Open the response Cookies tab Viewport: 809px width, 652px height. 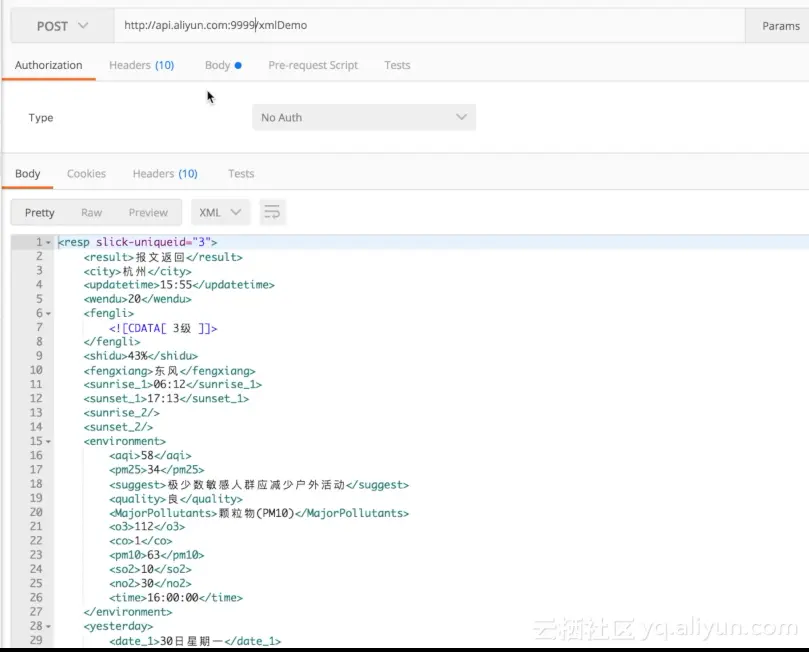pos(86,173)
